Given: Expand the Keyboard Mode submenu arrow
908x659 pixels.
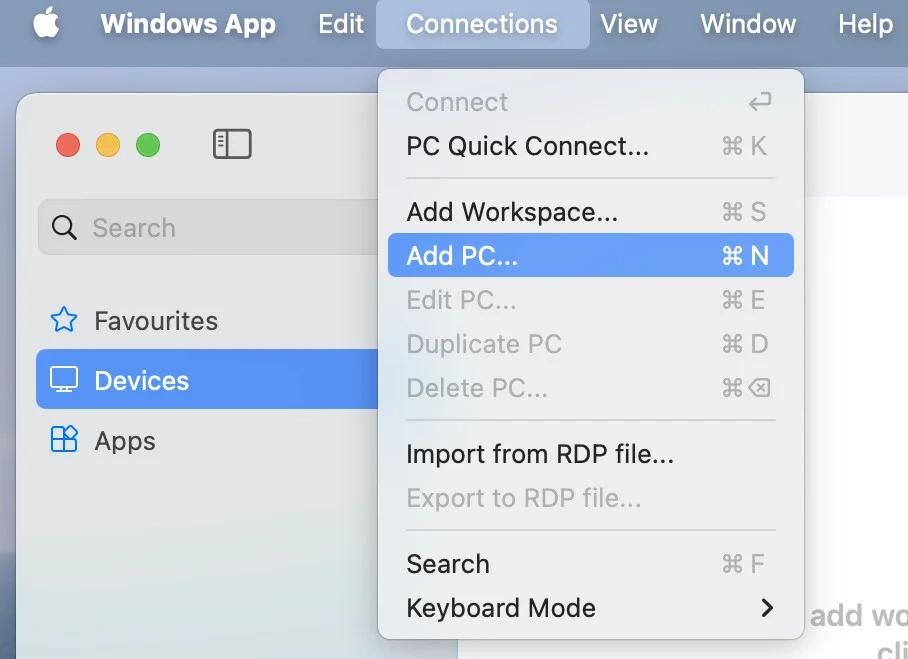Looking at the screenshot, I should [767, 607].
